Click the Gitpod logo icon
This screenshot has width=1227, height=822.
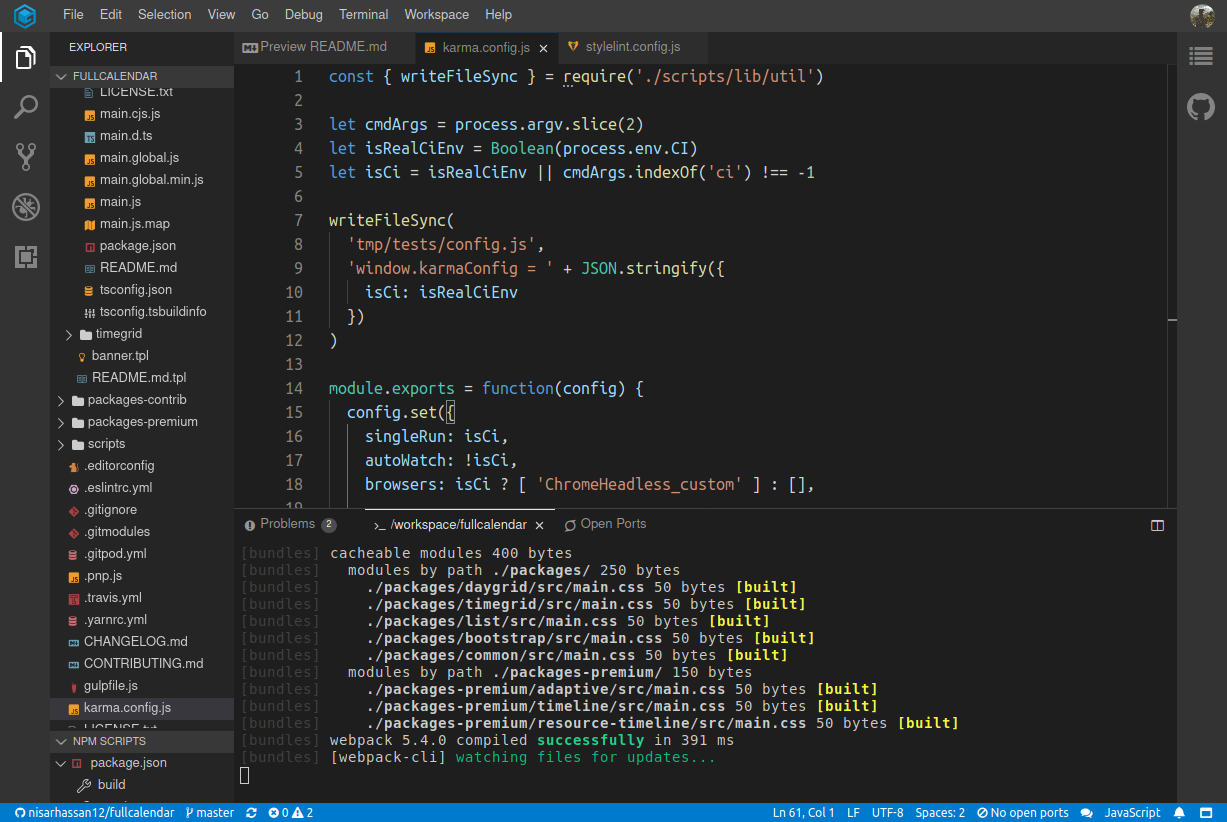click(25, 15)
